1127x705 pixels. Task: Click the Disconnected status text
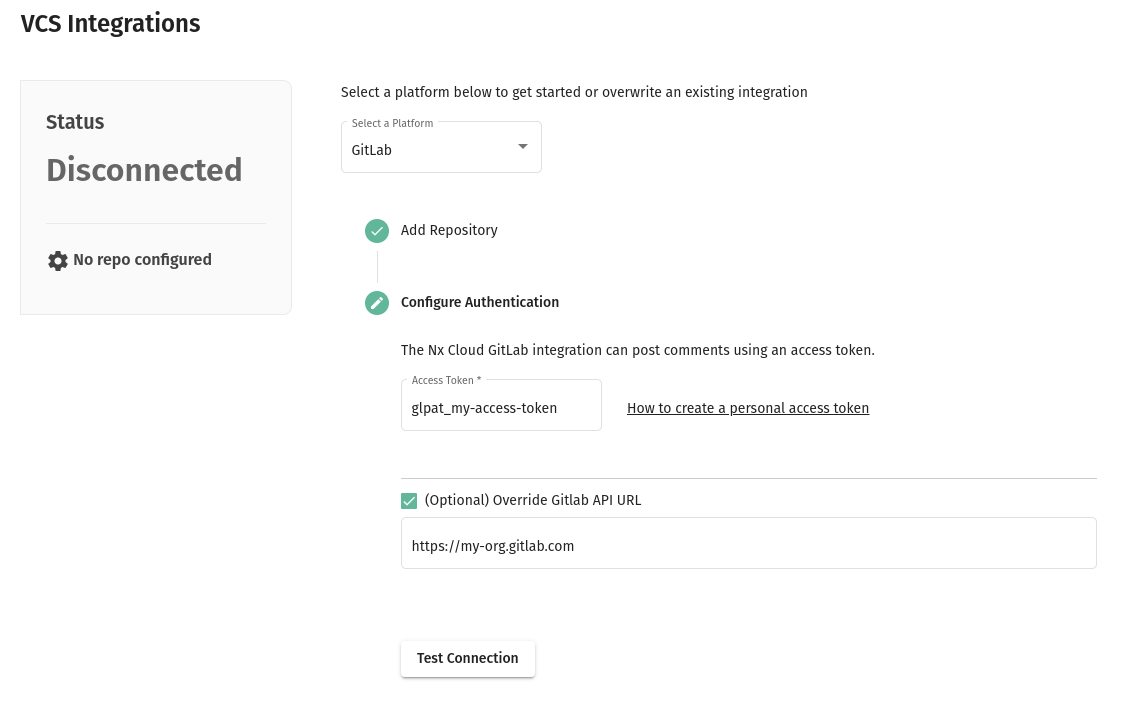click(144, 170)
